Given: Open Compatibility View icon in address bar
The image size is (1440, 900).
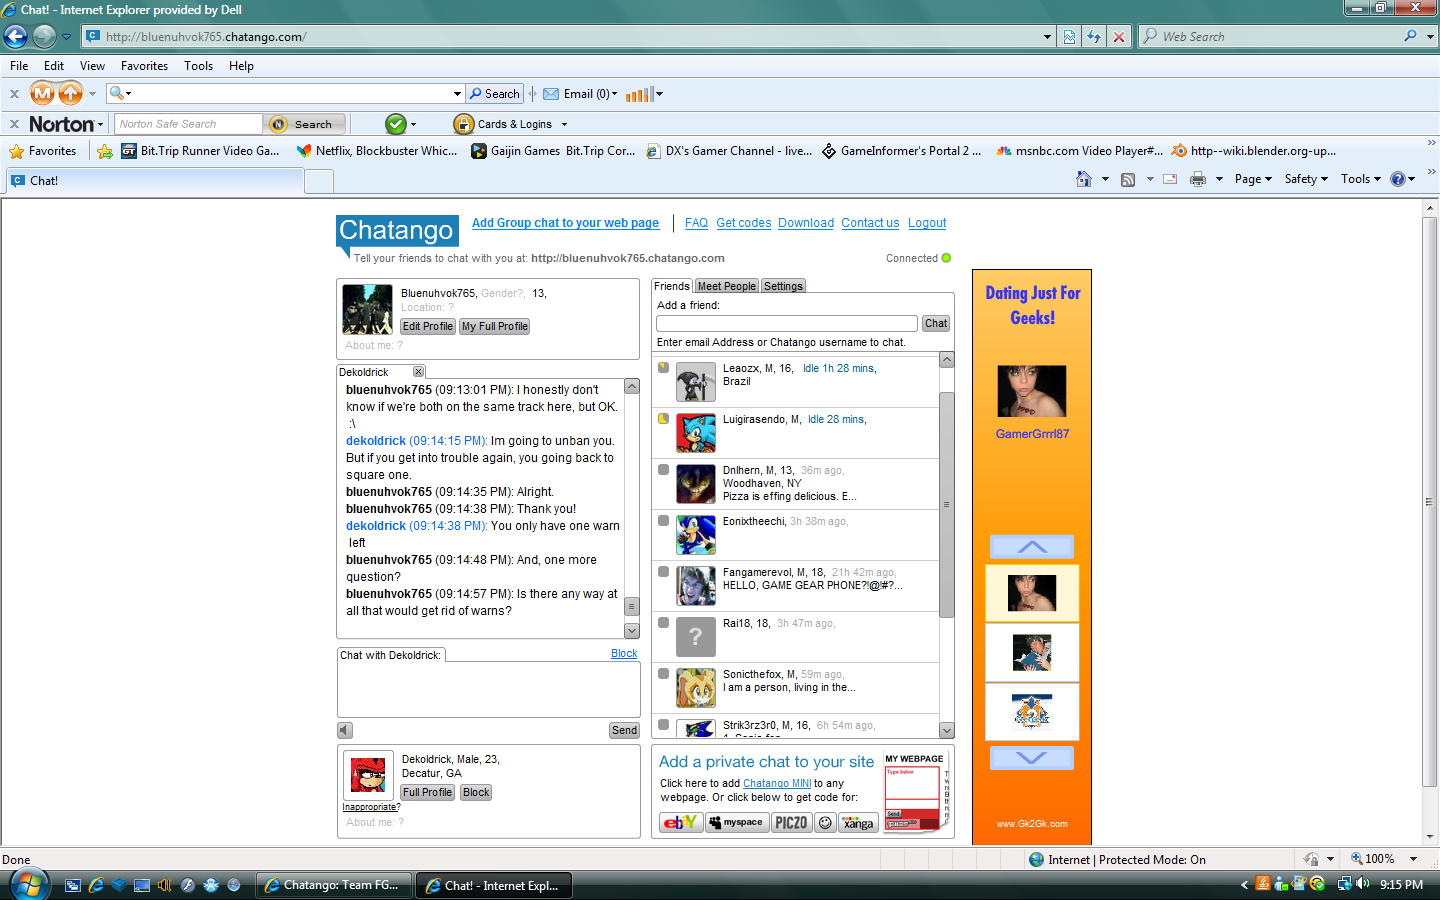Looking at the screenshot, I should point(1070,37).
